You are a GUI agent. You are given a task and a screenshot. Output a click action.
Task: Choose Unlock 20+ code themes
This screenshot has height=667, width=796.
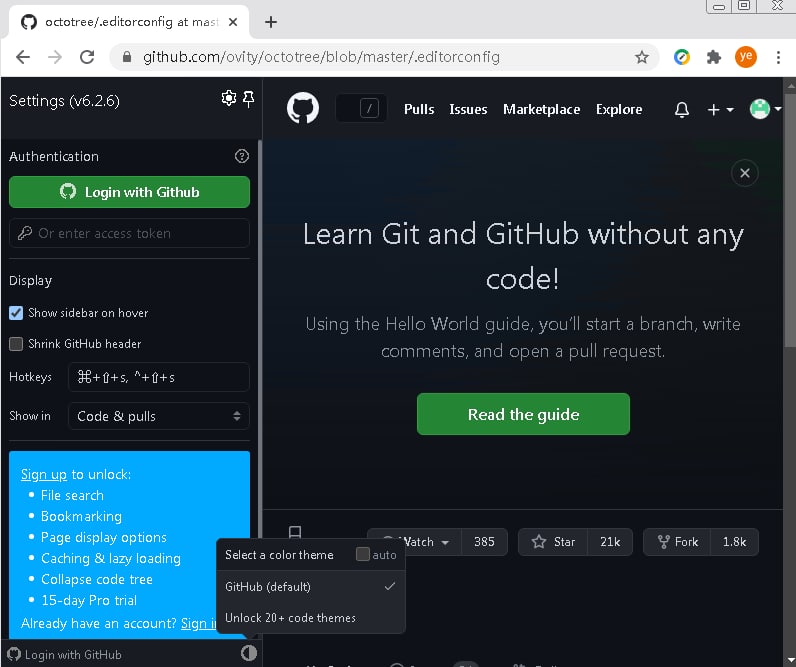(x=311, y=618)
